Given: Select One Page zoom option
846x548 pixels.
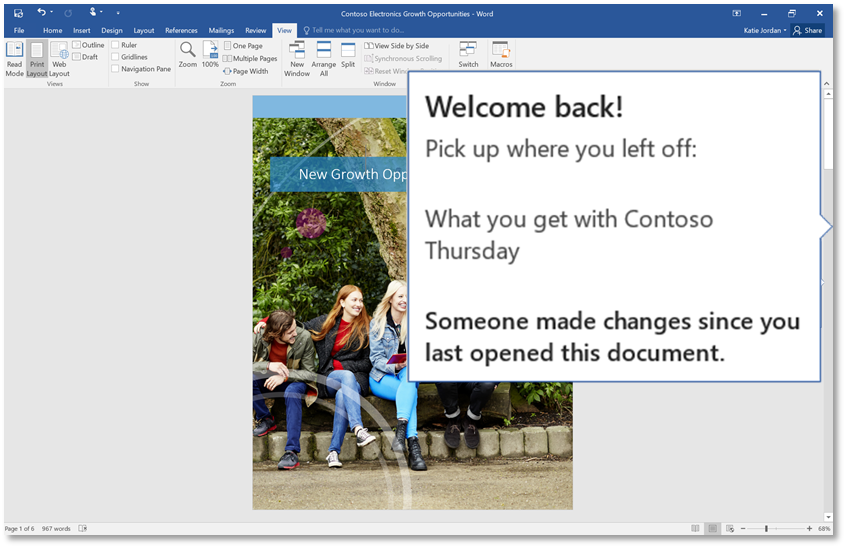Looking at the screenshot, I should pyautogui.click(x=243, y=46).
